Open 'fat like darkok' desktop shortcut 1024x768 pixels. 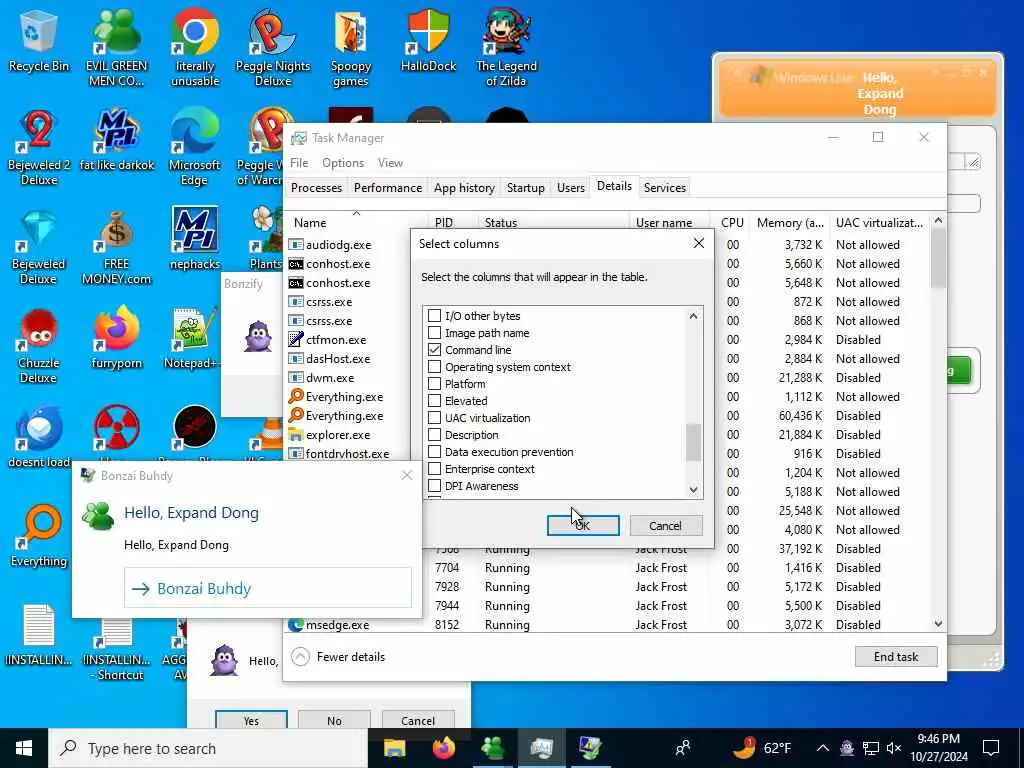tap(116, 141)
